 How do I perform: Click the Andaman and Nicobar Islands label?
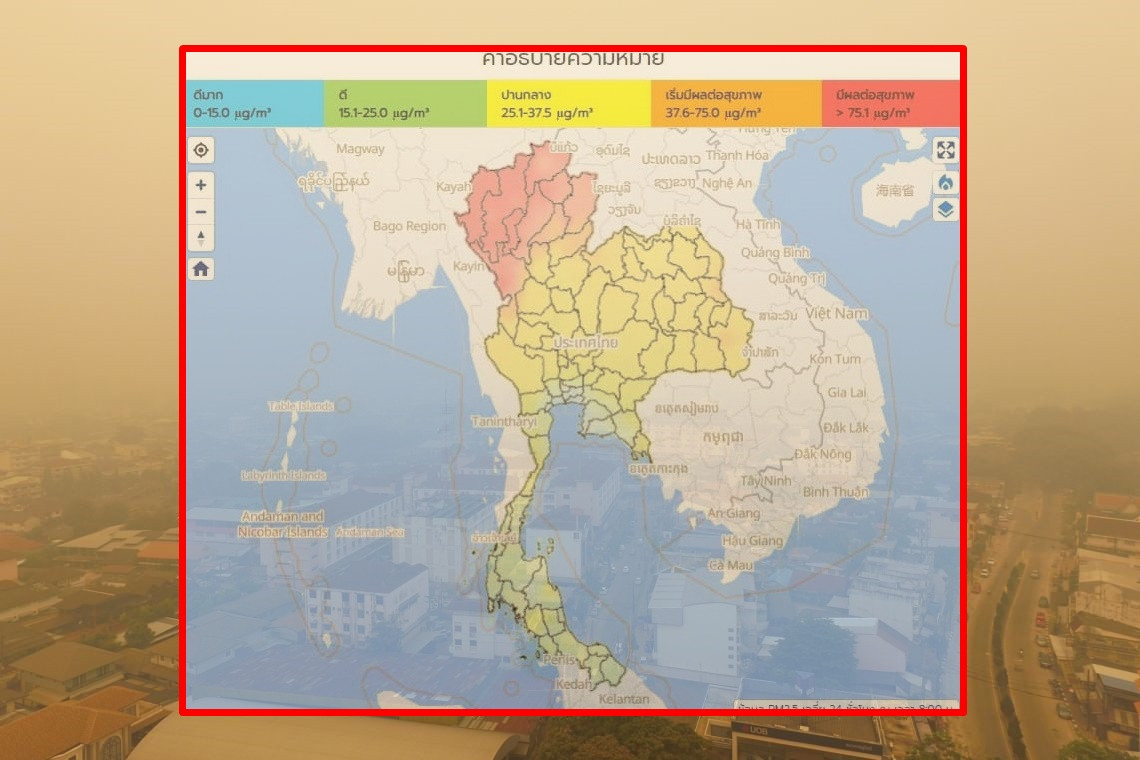282,524
